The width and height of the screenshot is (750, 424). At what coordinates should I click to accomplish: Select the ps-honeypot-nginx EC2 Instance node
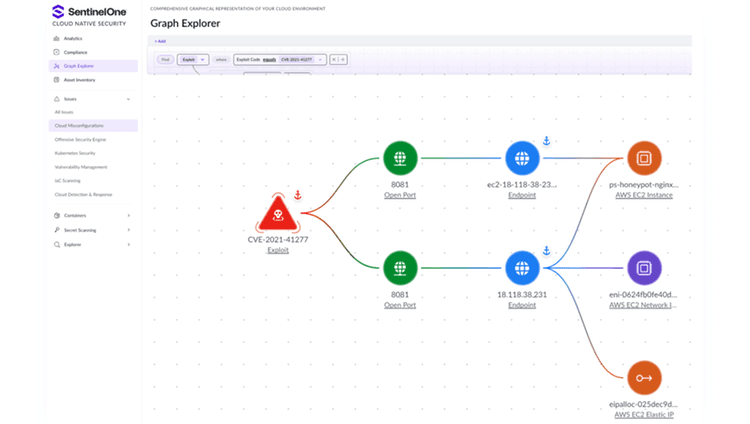[x=643, y=158]
